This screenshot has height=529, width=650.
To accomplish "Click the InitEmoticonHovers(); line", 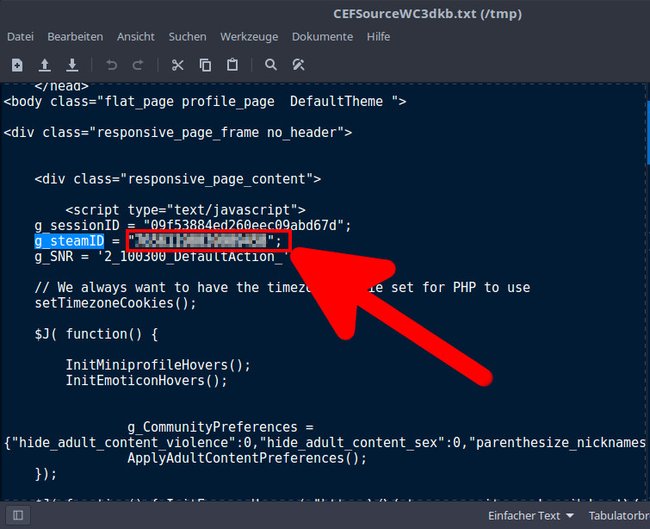I will [x=146, y=380].
